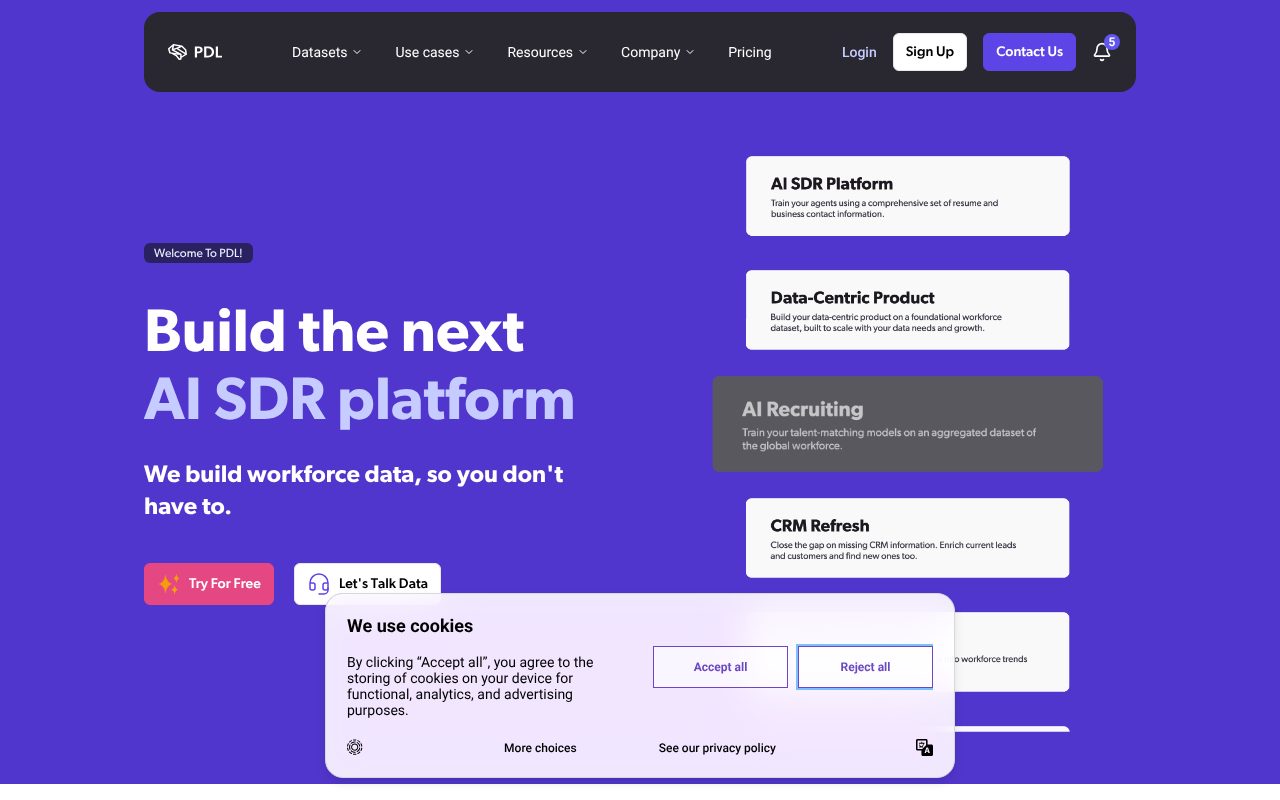Open See our privacy policy link
The height and width of the screenshot is (800, 1280).
pyautogui.click(x=717, y=748)
